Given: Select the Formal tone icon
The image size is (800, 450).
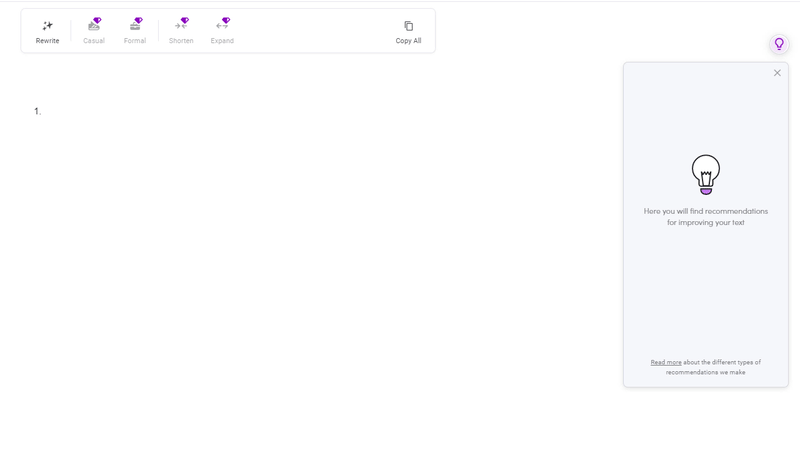Looking at the screenshot, I should pyautogui.click(x=133, y=27).
